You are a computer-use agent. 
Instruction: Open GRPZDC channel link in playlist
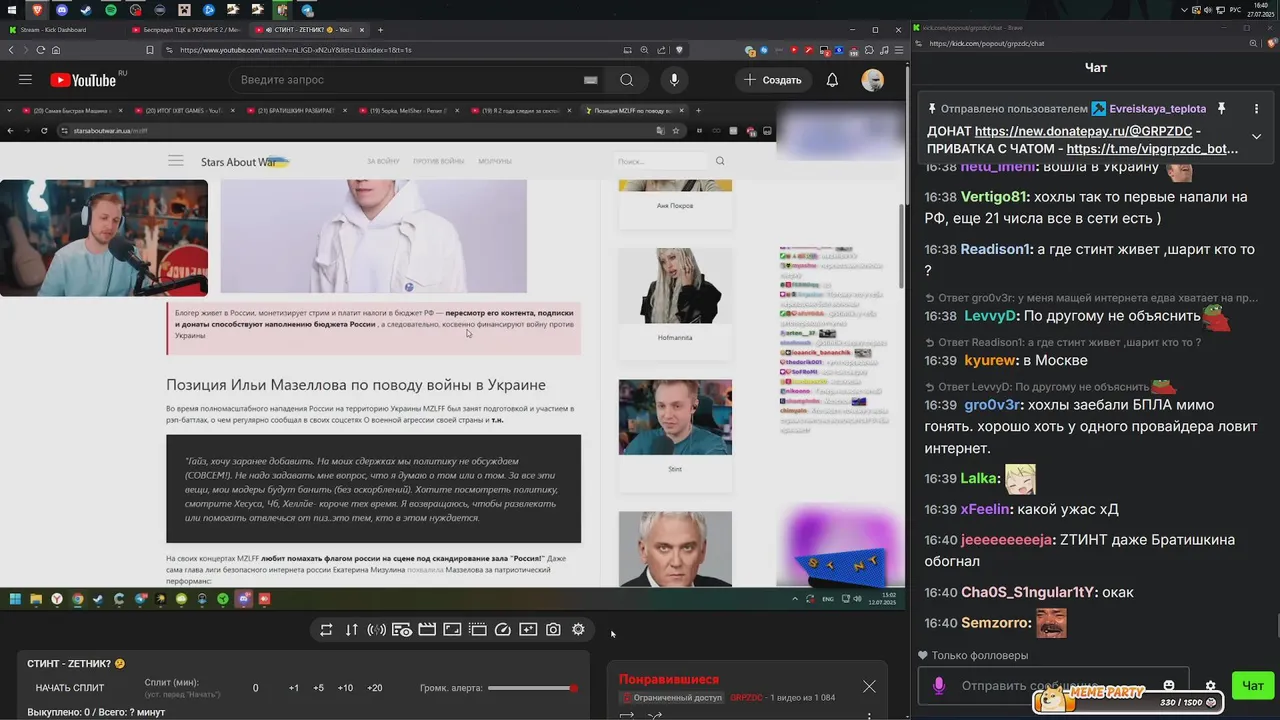(746, 697)
